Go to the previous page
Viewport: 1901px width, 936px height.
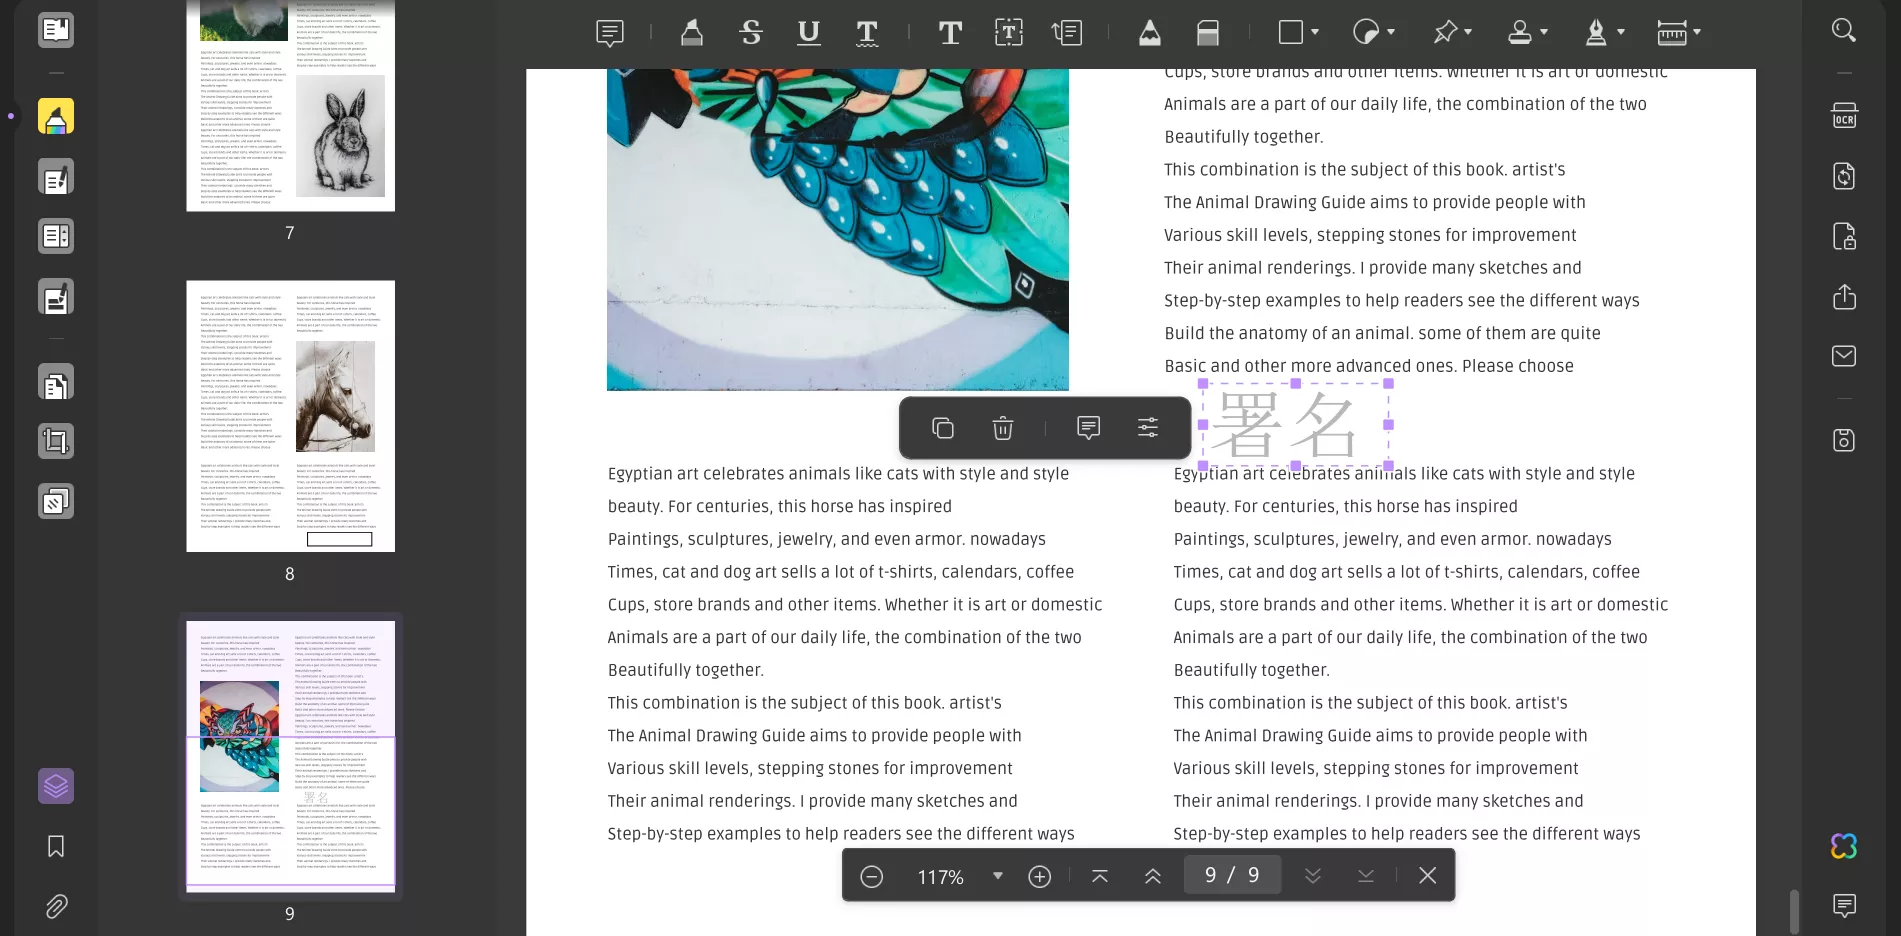(1153, 877)
